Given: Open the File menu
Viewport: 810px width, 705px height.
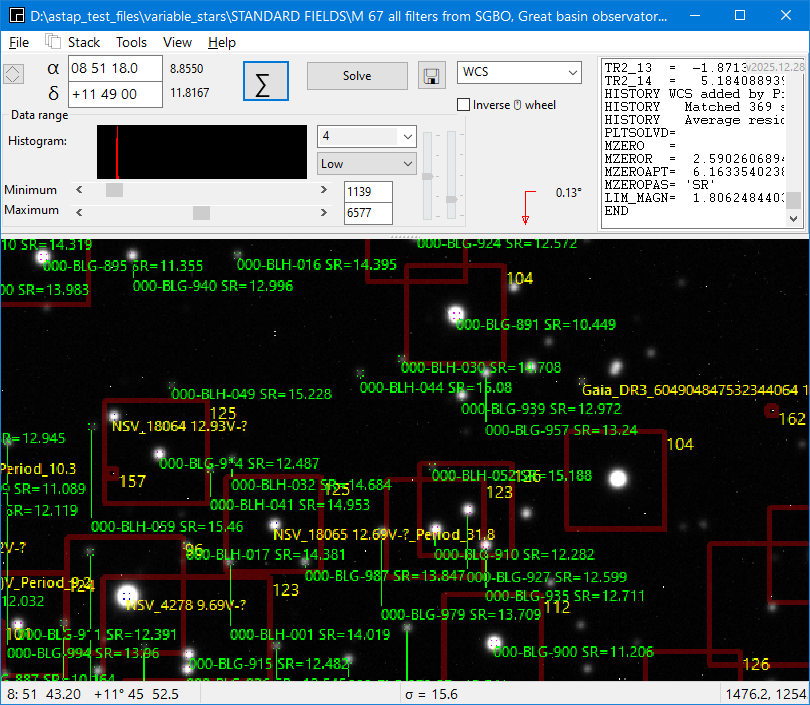Looking at the screenshot, I should [x=19, y=42].
